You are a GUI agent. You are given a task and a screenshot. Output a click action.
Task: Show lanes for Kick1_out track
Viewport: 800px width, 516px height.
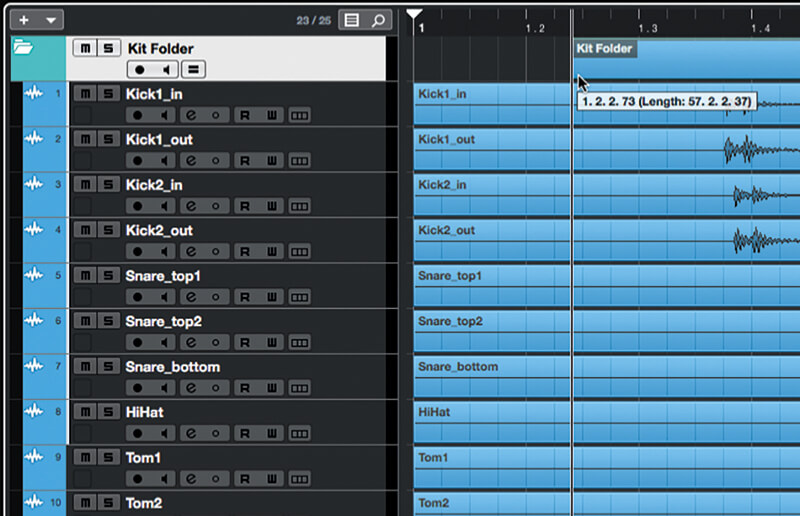click(x=299, y=161)
